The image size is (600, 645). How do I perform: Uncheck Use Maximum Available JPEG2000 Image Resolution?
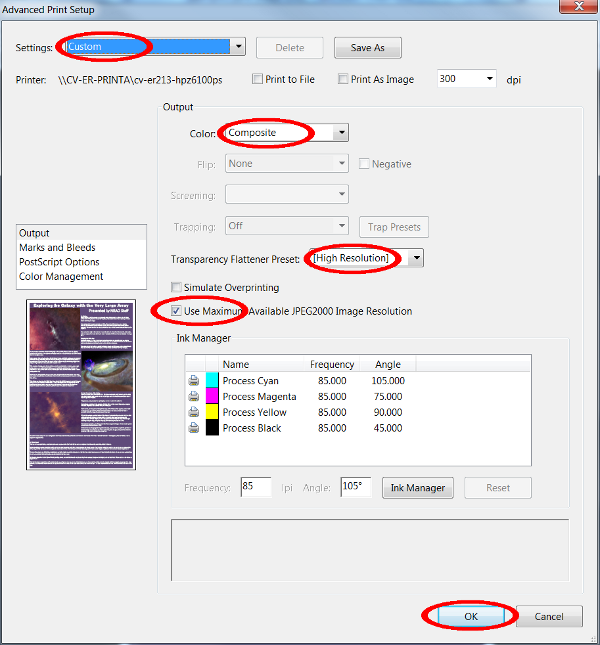coord(177,311)
